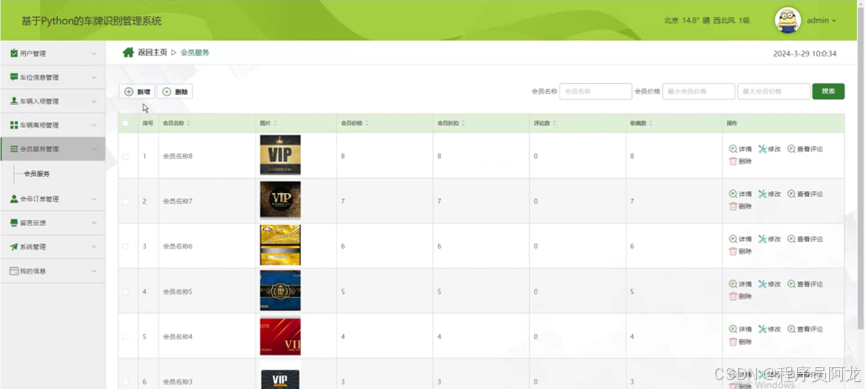Click the minion user avatar in header
The image size is (865, 389).
click(788, 20)
